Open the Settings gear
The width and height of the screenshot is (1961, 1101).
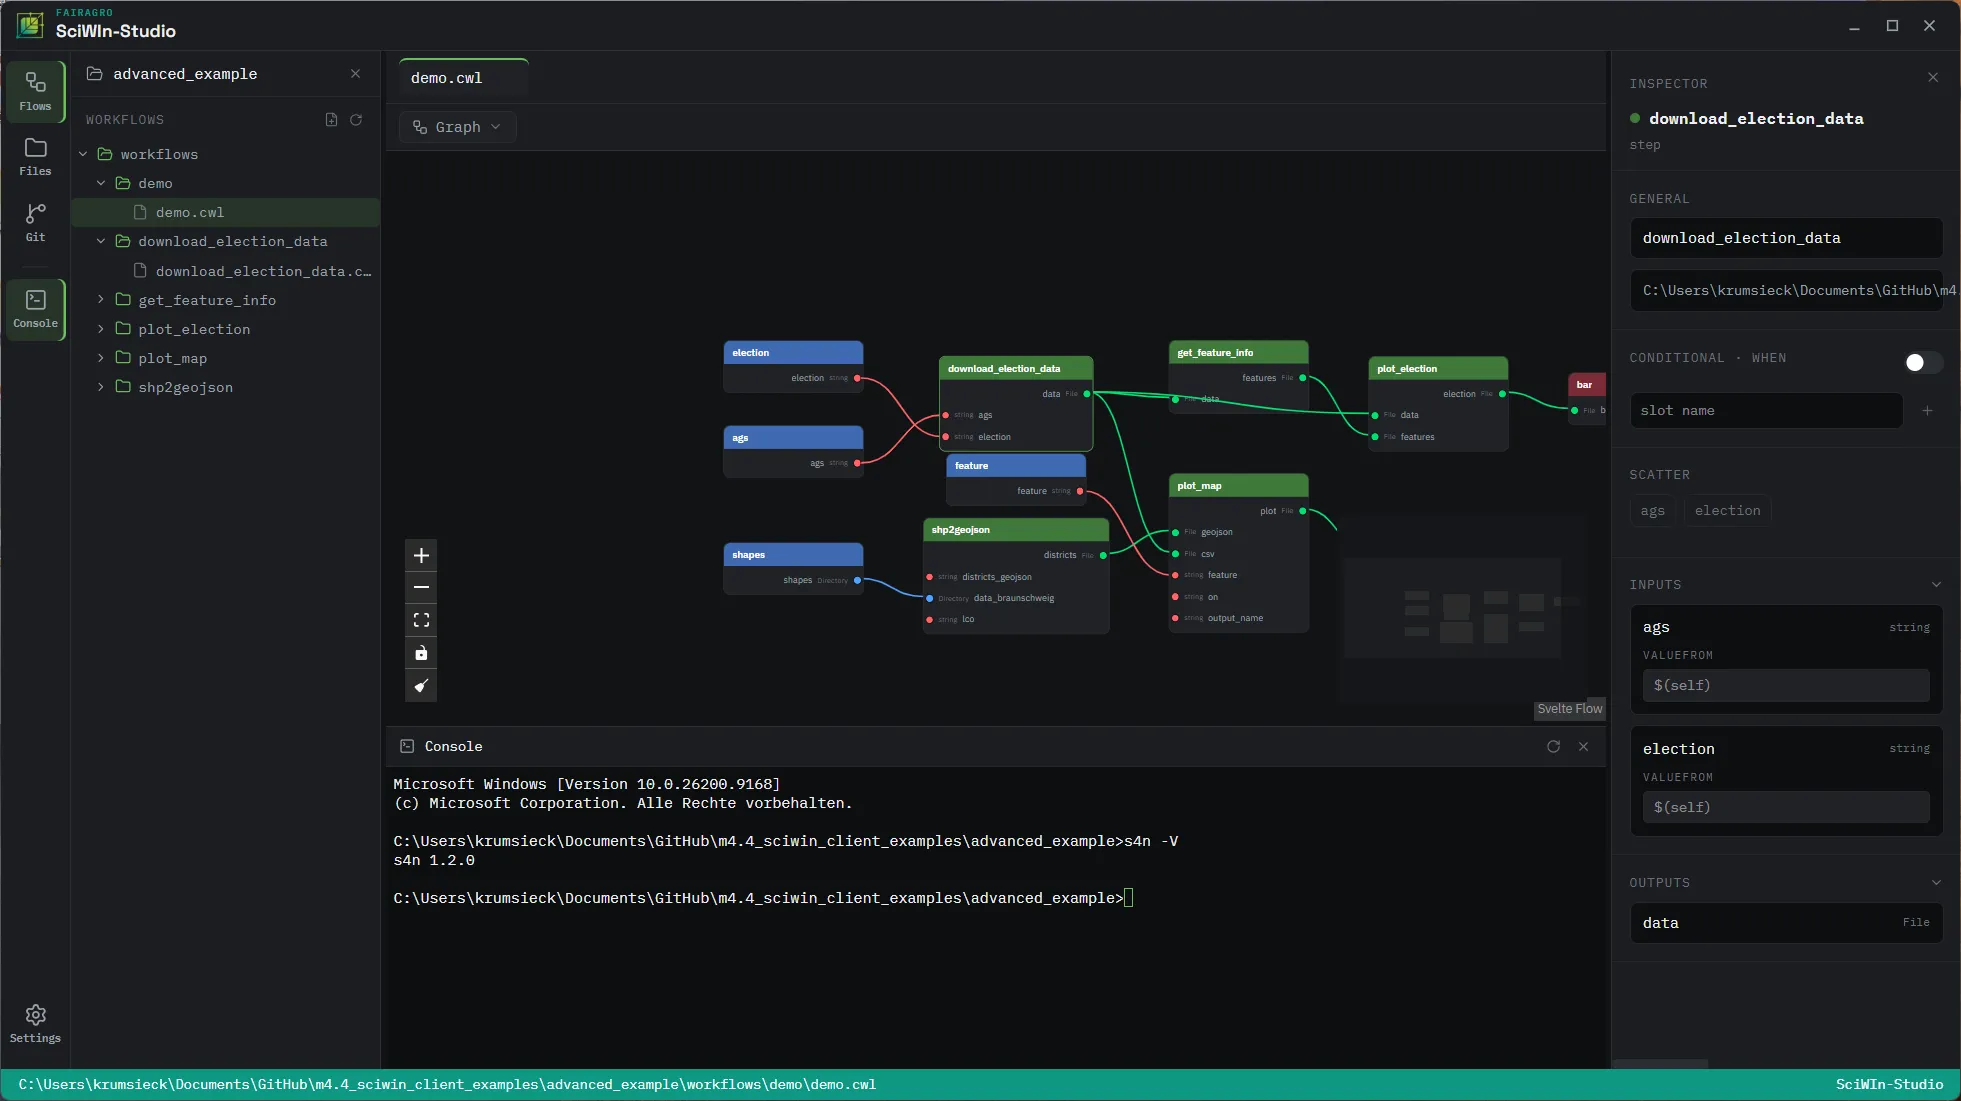tap(35, 1024)
